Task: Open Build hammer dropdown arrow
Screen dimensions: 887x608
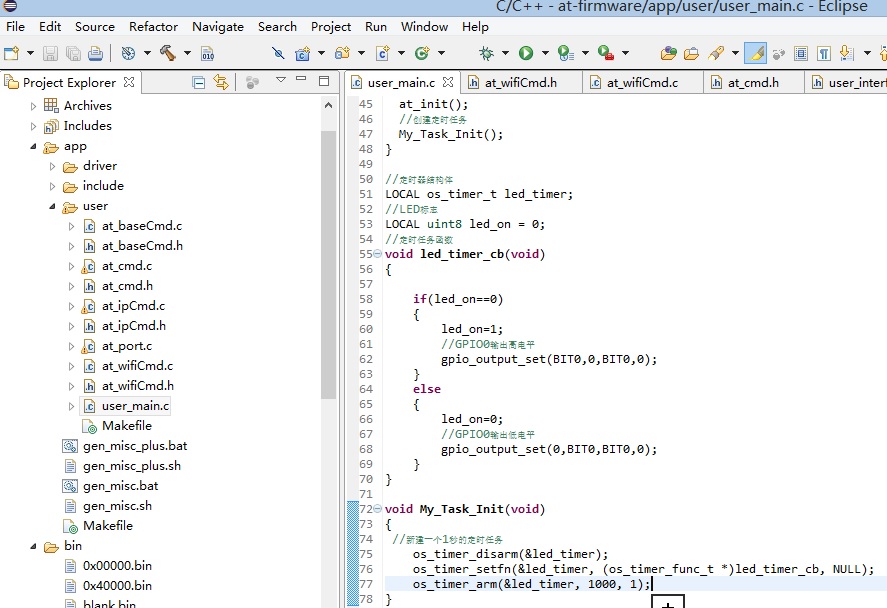Action: coord(187,53)
